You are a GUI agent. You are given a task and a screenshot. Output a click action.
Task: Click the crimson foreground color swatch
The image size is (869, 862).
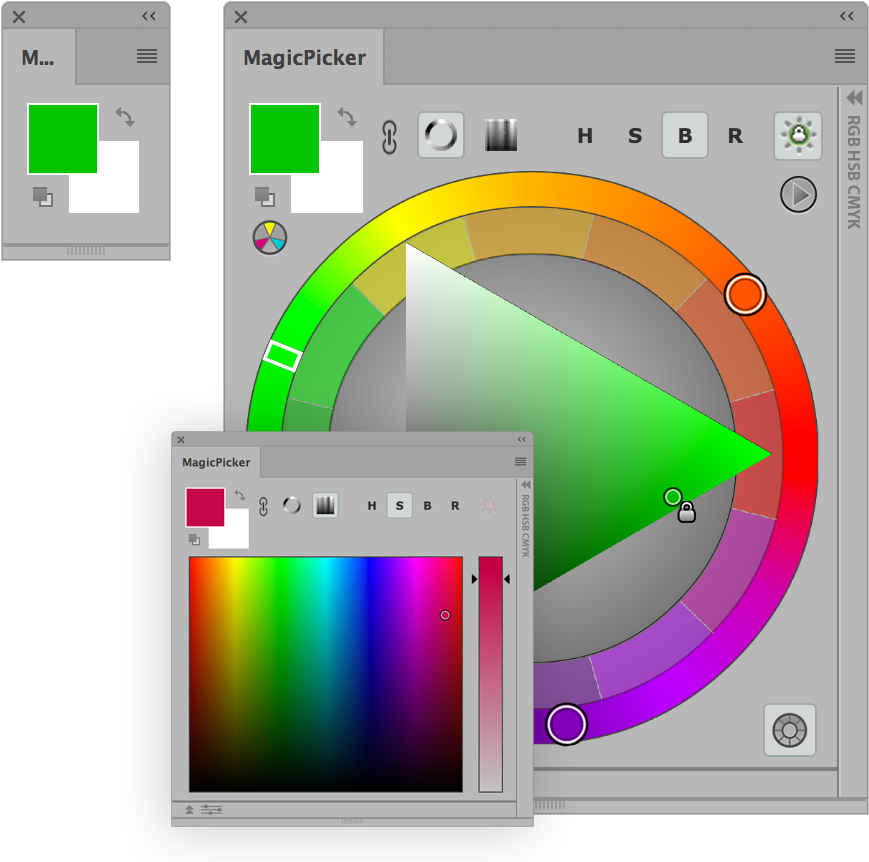point(205,507)
